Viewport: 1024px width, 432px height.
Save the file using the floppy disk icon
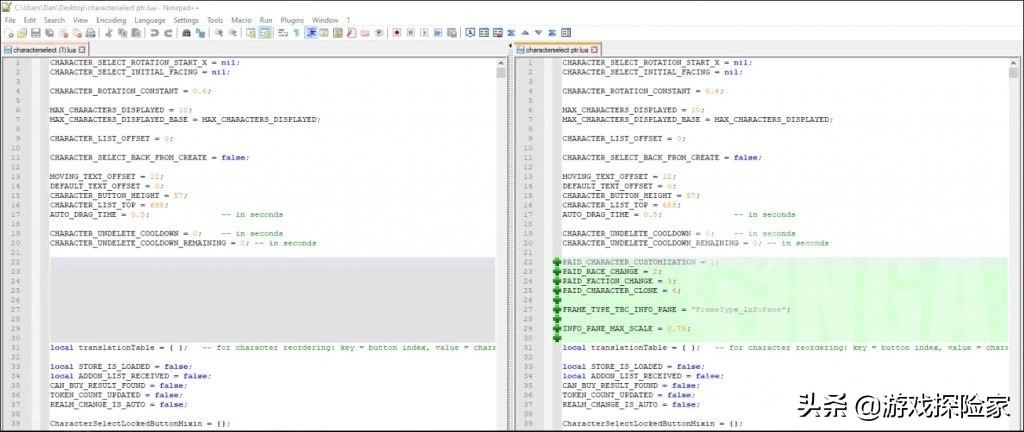click(x=36, y=33)
